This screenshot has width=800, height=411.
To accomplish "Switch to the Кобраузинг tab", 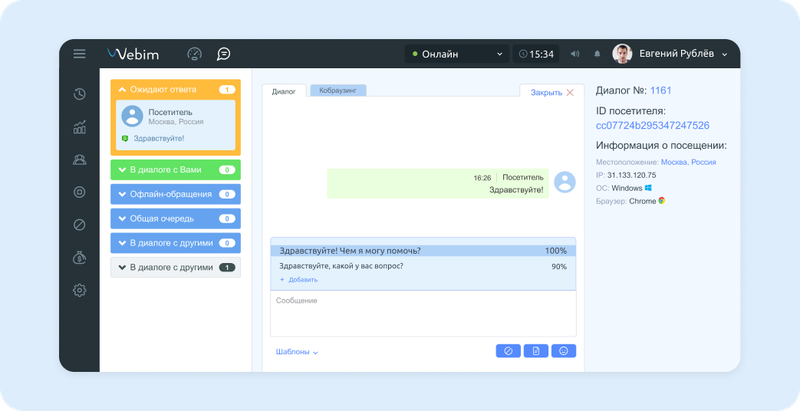I will click(x=338, y=91).
